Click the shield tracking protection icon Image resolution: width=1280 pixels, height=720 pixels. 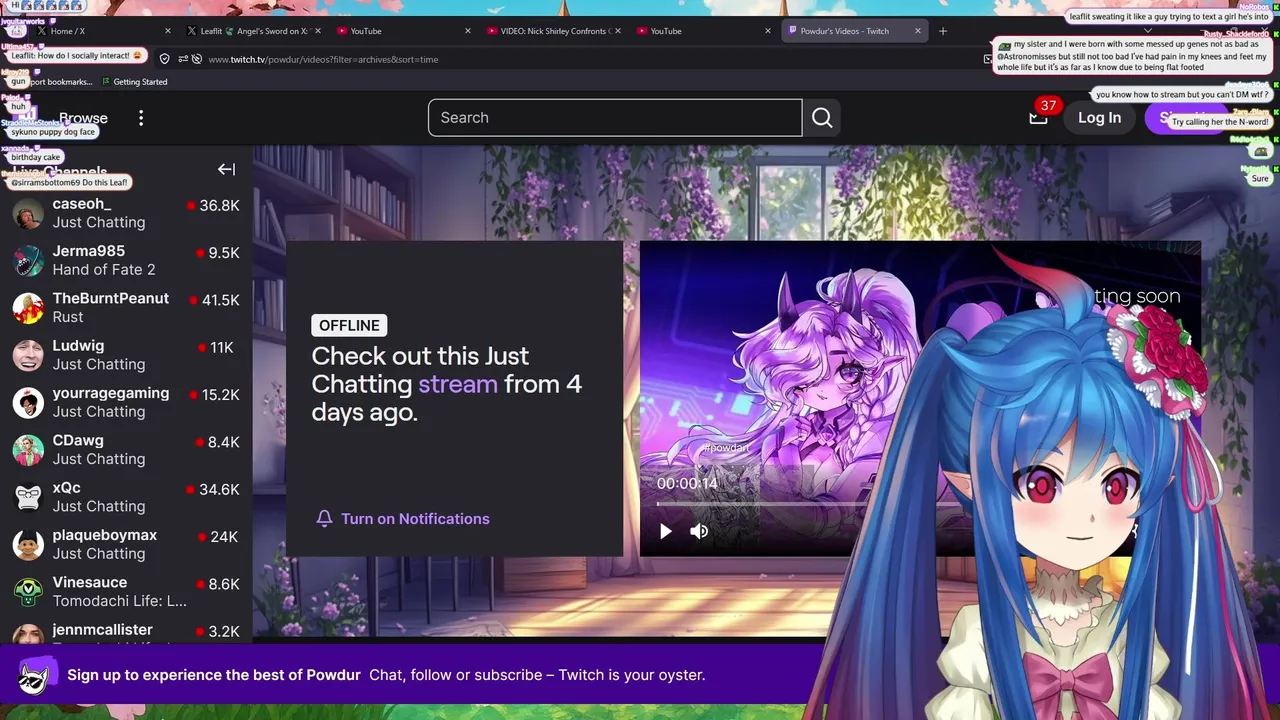coord(165,59)
